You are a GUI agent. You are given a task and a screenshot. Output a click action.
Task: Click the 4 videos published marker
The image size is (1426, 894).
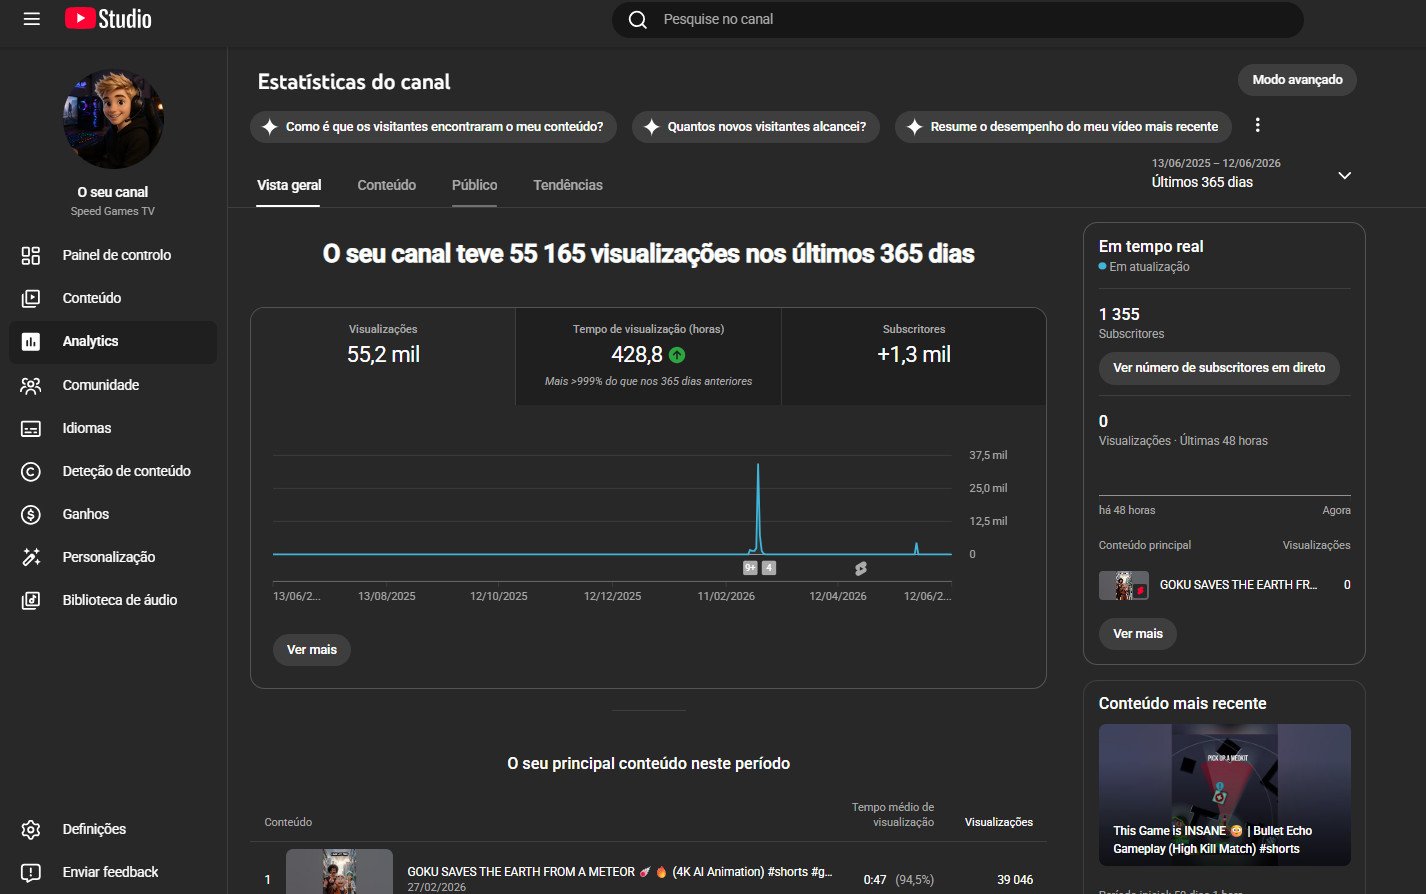coord(768,567)
